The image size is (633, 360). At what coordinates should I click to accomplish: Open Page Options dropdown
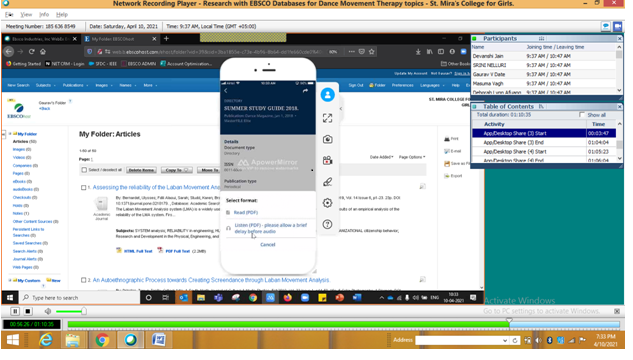(412, 157)
